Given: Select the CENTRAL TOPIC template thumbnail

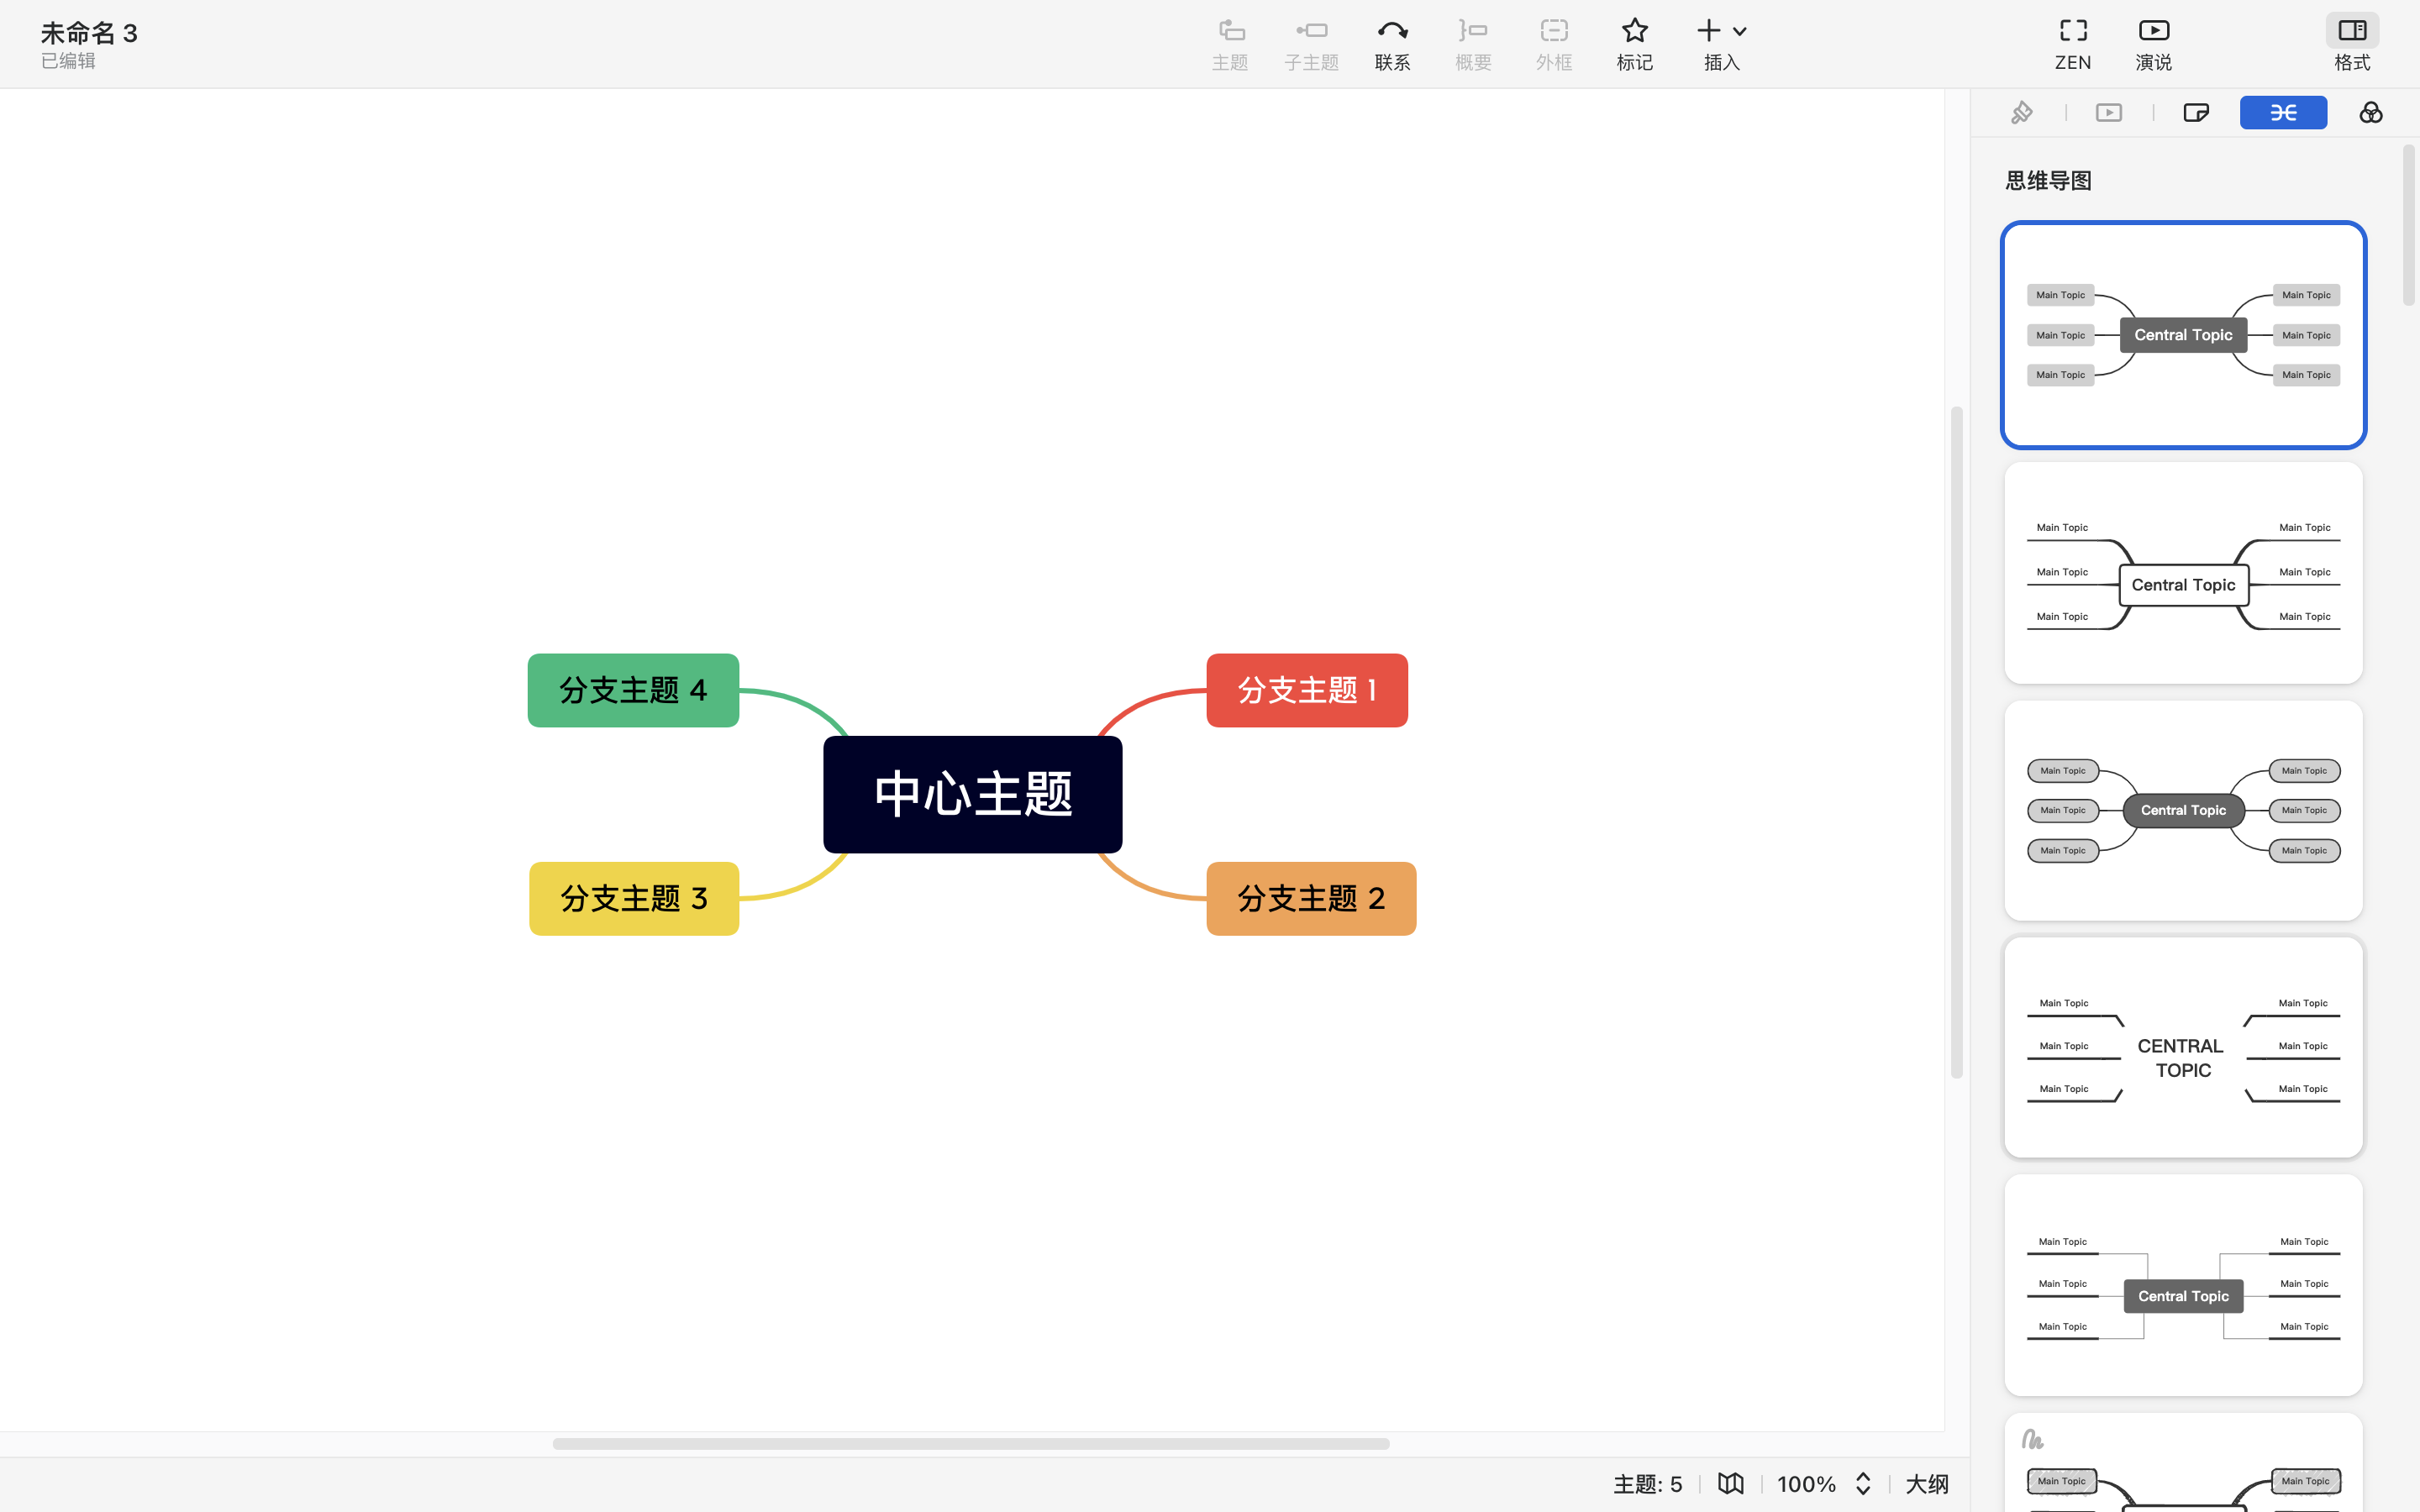Looking at the screenshot, I should 2182,1046.
